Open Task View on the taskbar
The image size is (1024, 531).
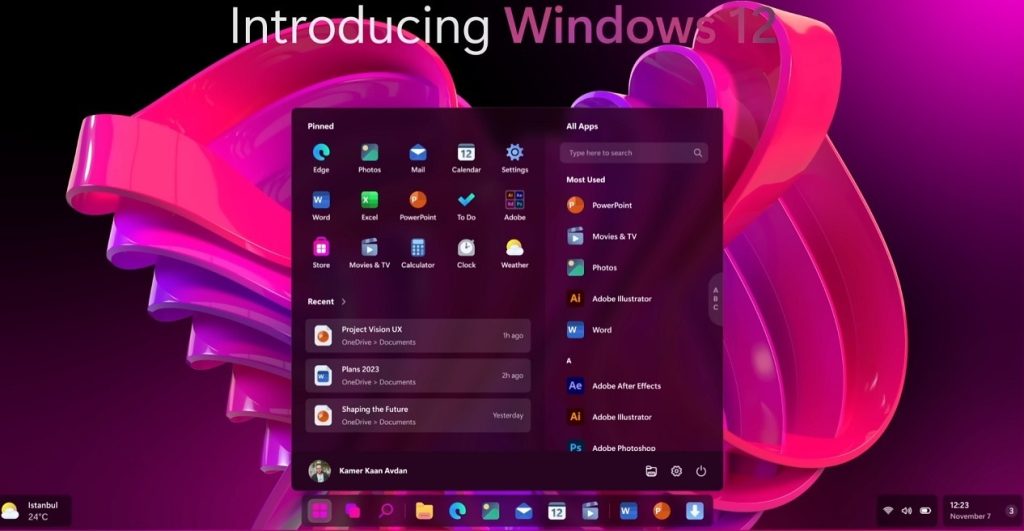(353, 511)
